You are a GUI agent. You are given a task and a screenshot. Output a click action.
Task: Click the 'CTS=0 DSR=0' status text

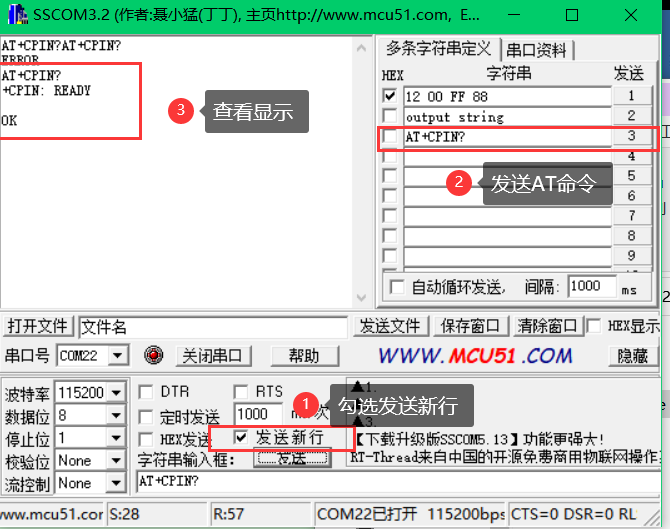point(563,514)
